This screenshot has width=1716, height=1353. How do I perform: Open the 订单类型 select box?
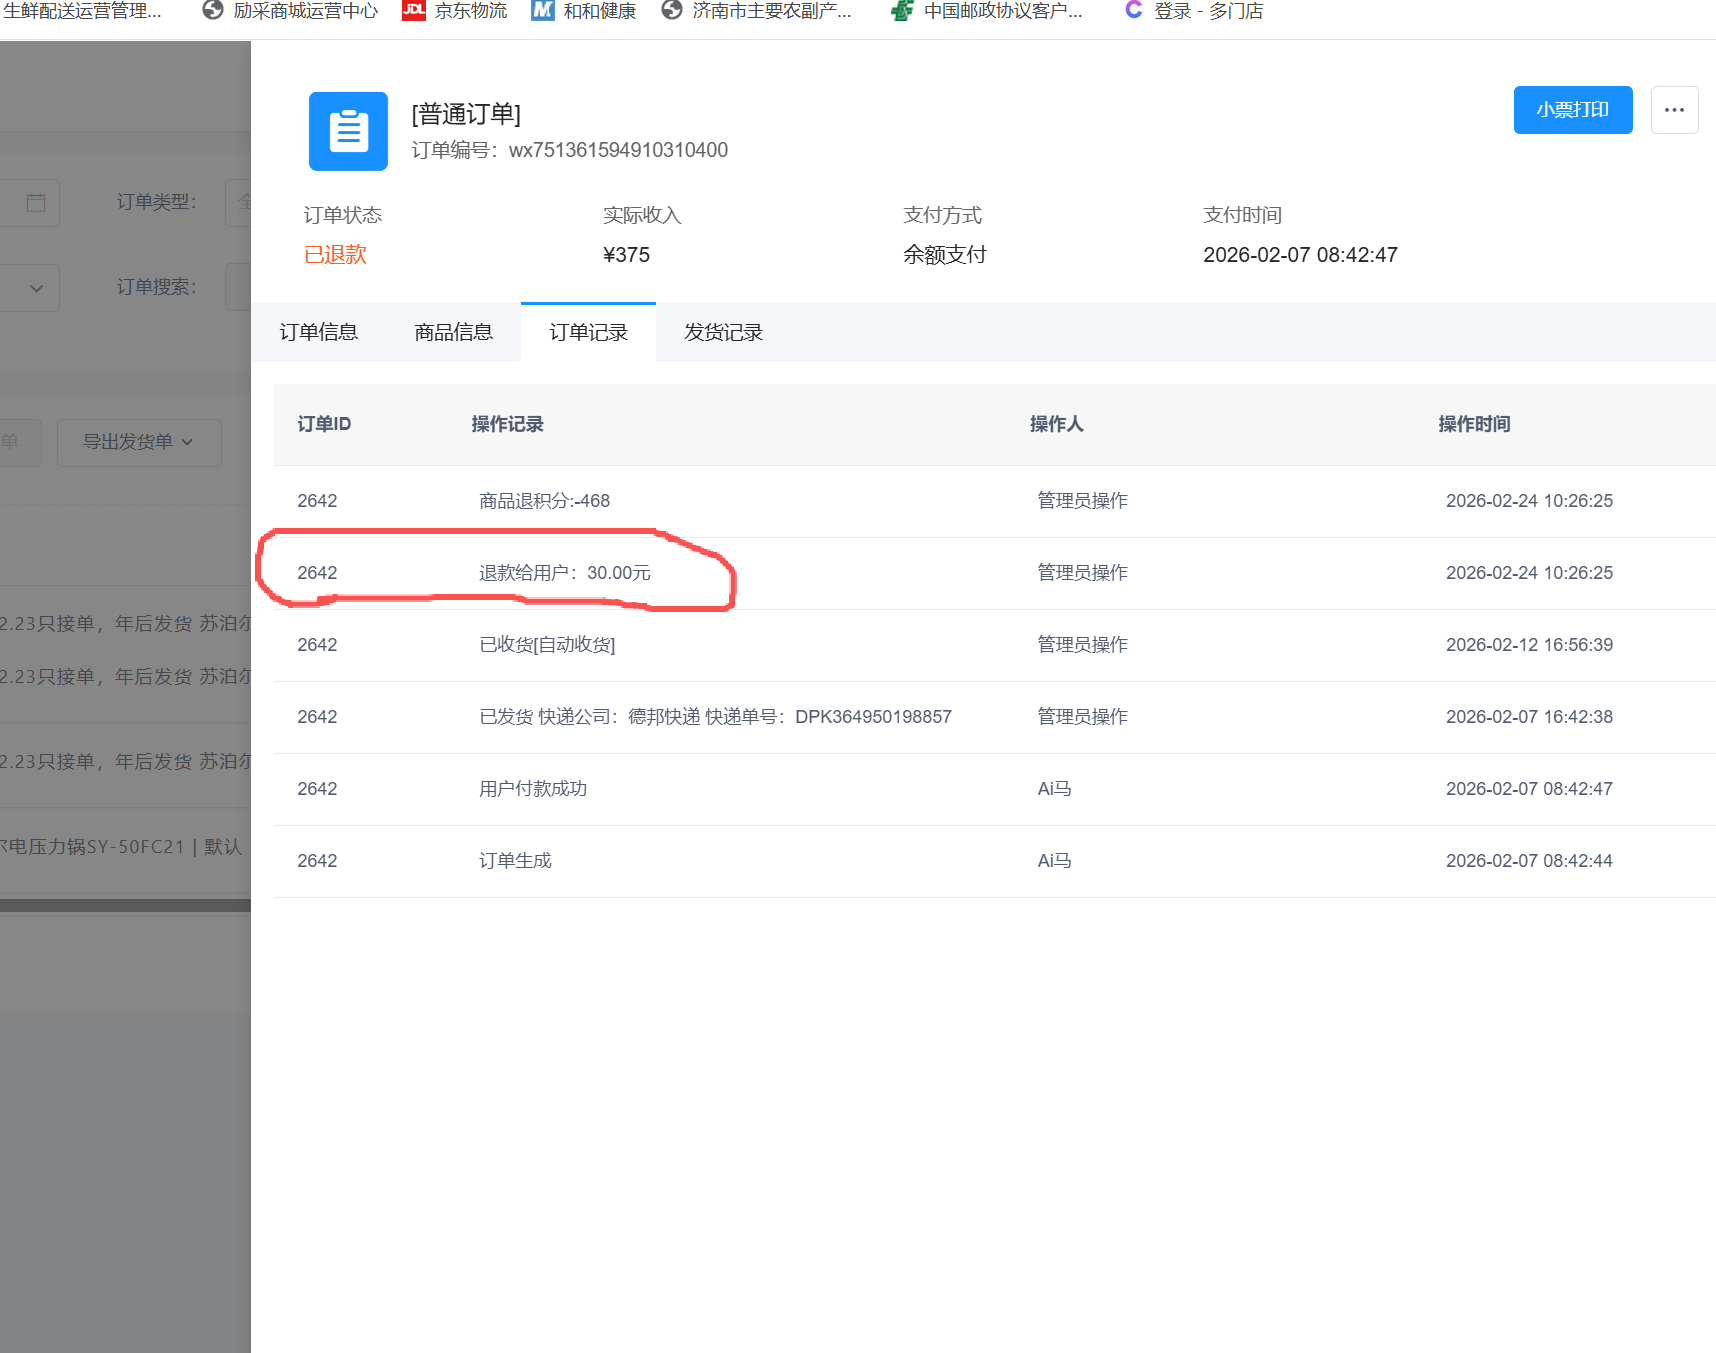click(239, 203)
